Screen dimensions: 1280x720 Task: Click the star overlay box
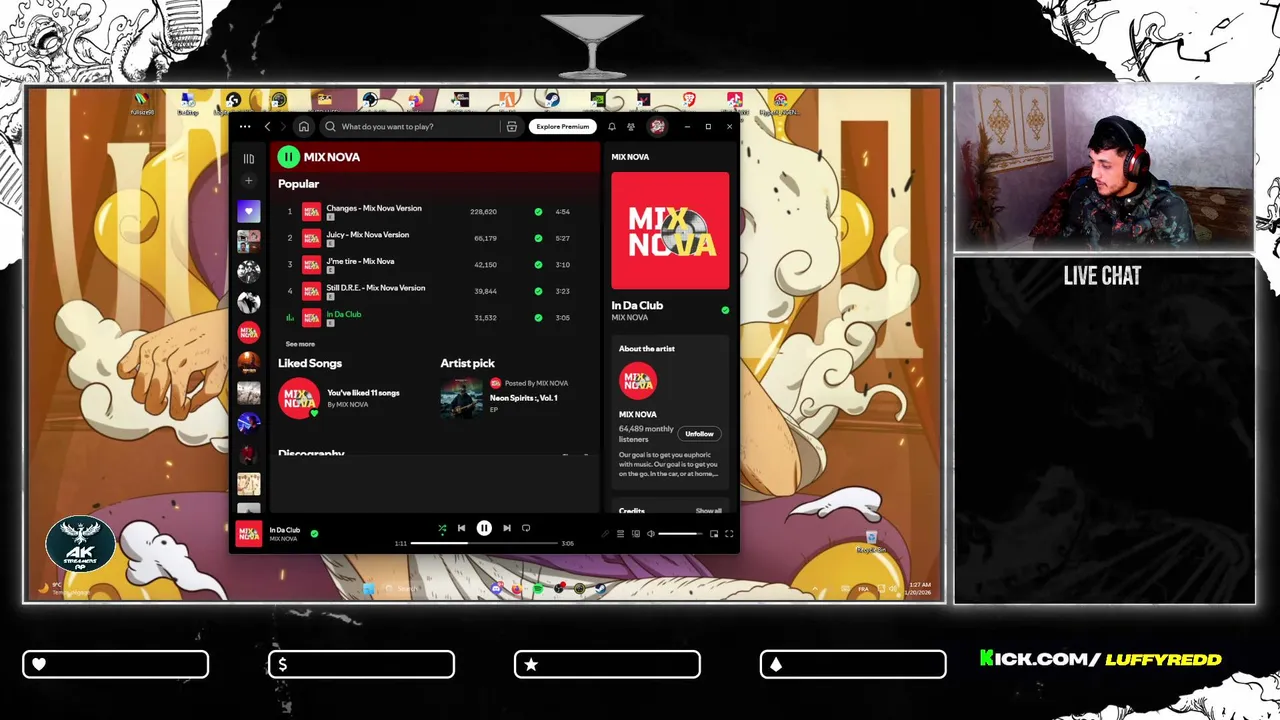click(607, 664)
